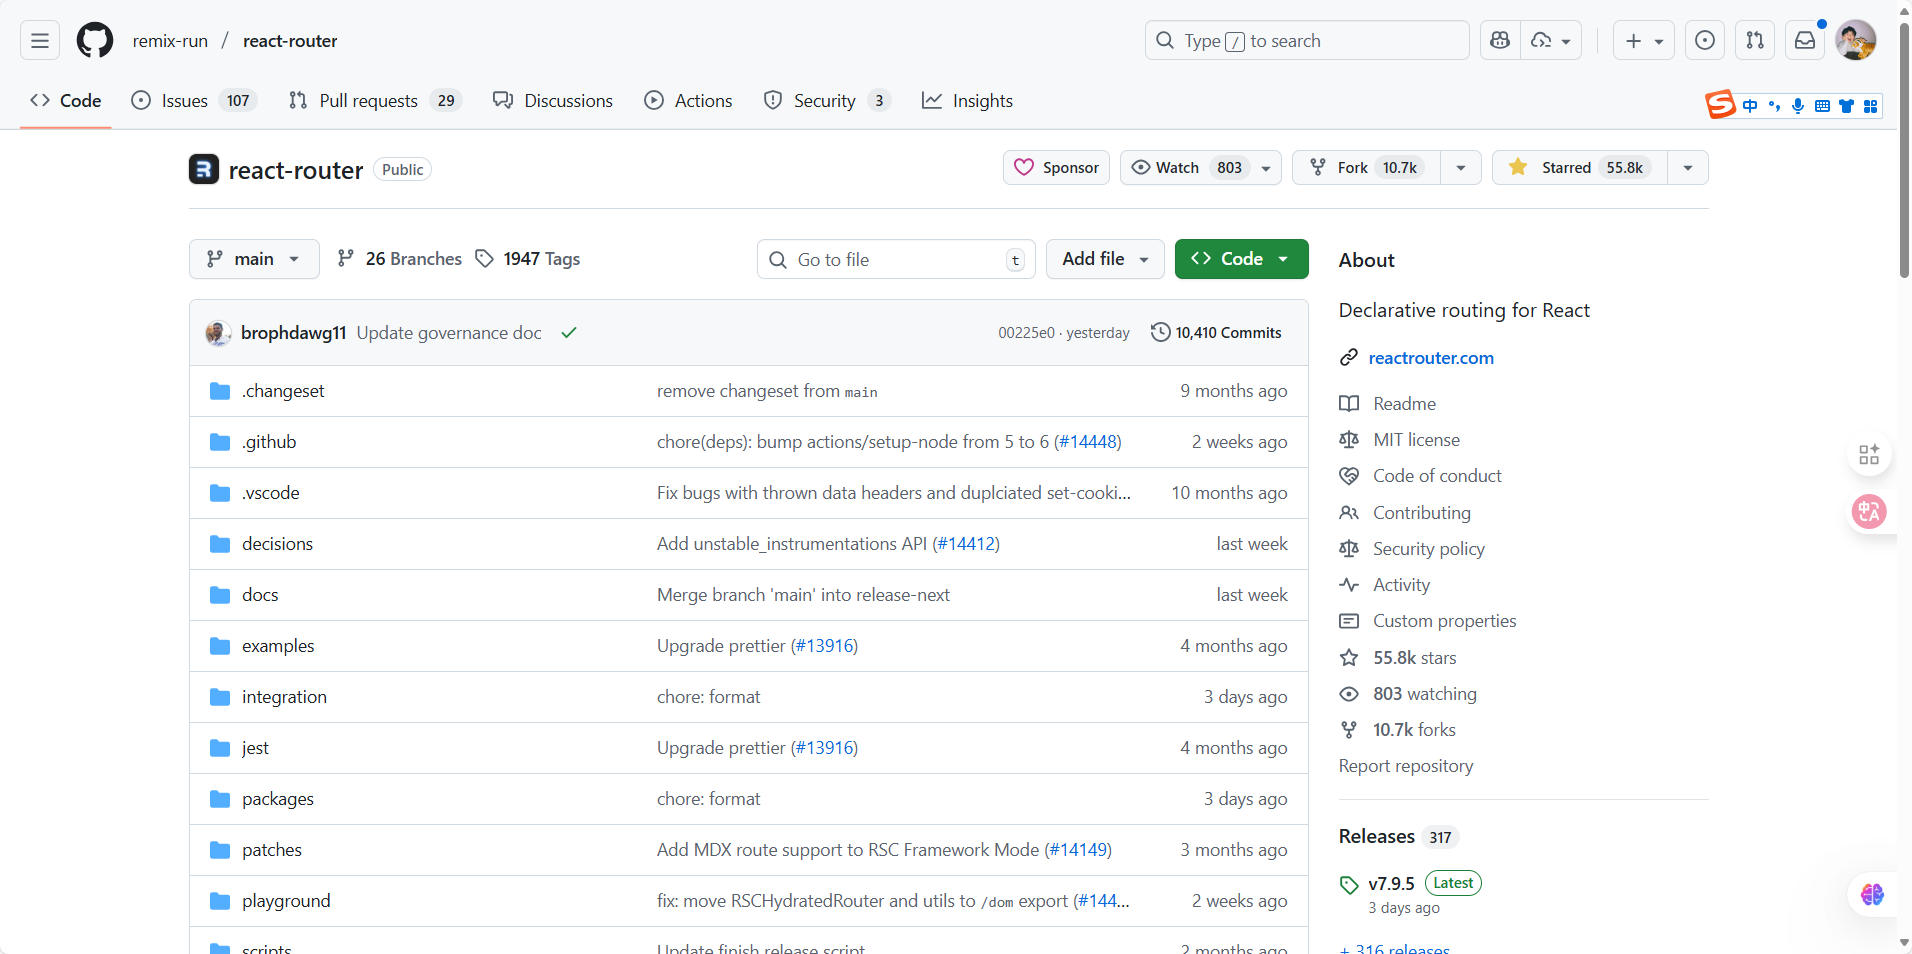
Task: Click the Releases 317 heading link
Action: [x=1398, y=837]
